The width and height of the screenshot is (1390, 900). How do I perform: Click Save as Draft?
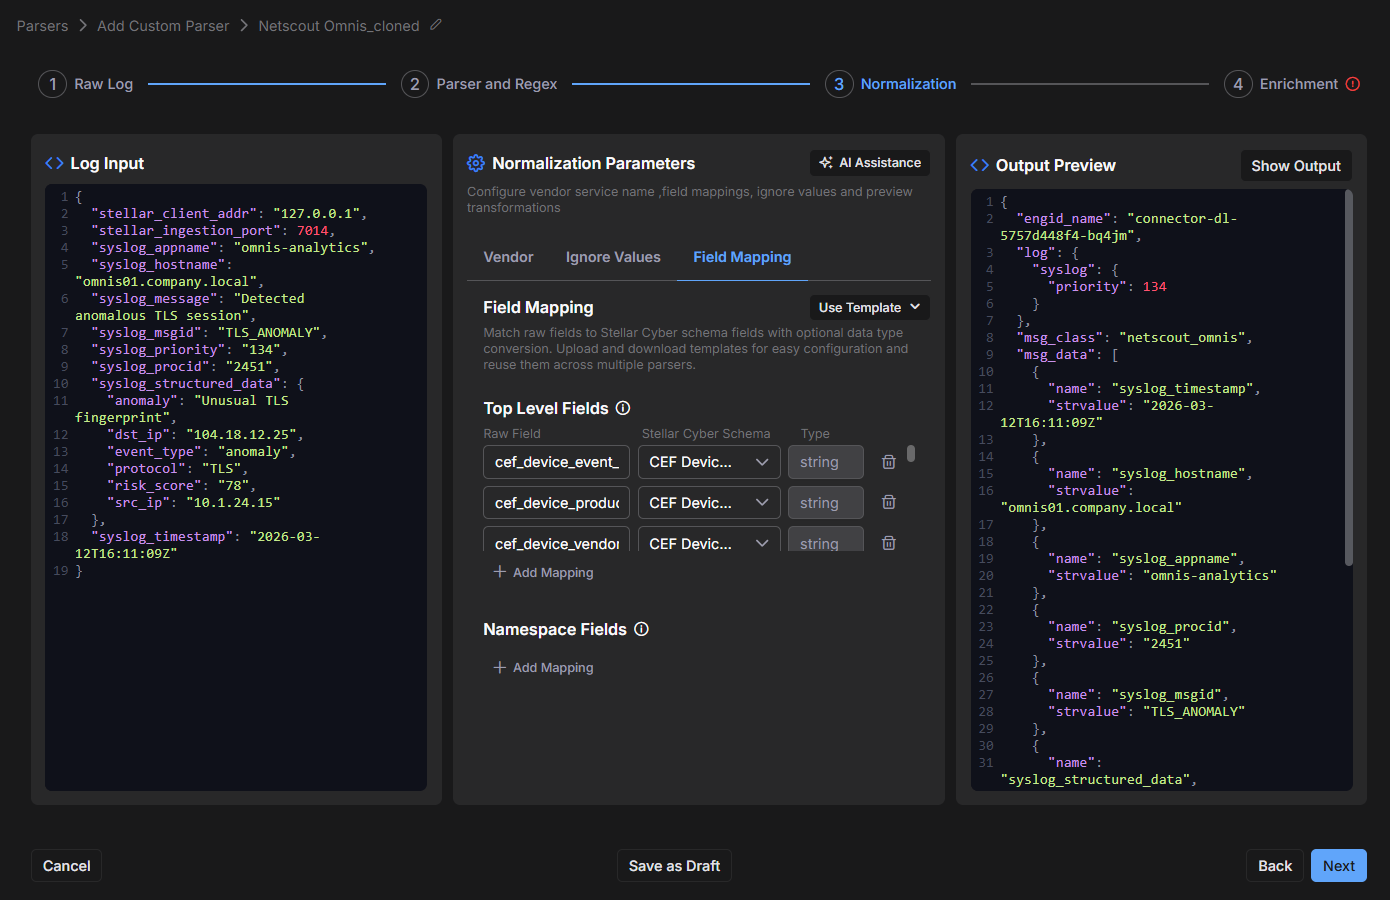pyautogui.click(x=674, y=866)
